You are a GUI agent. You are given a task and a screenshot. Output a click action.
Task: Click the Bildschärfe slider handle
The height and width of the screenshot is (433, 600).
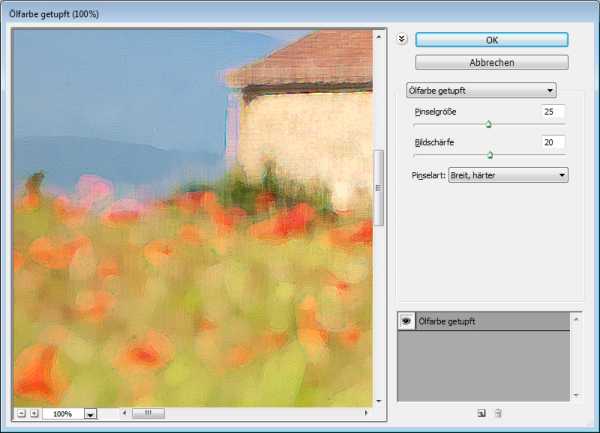[x=490, y=155]
